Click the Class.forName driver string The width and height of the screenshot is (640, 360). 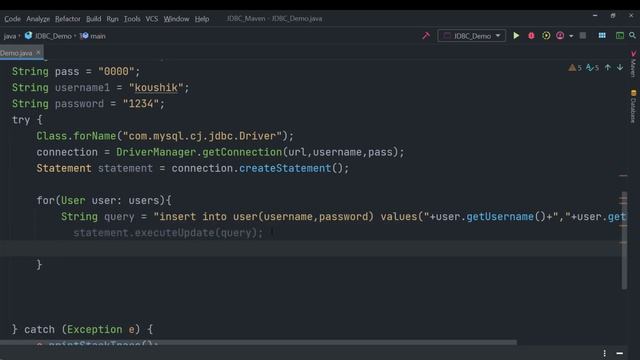(202, 136)
